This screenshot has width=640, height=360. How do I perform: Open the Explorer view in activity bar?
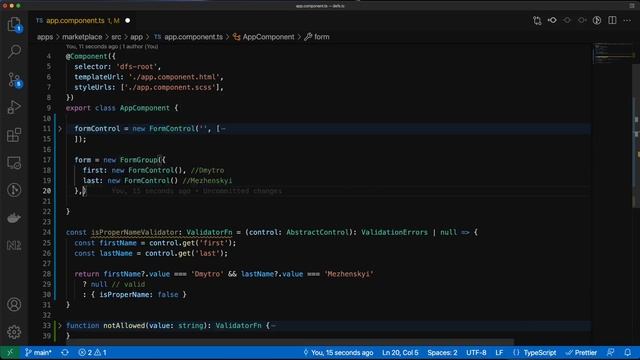click(x=14, y=24)
